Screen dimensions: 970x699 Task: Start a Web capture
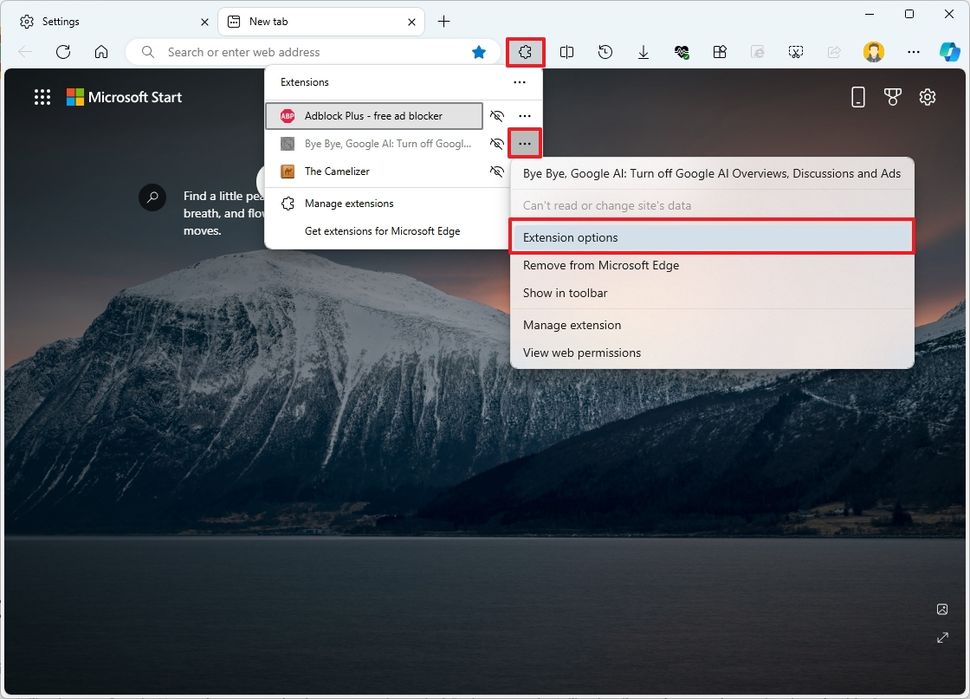click(795, 52)
